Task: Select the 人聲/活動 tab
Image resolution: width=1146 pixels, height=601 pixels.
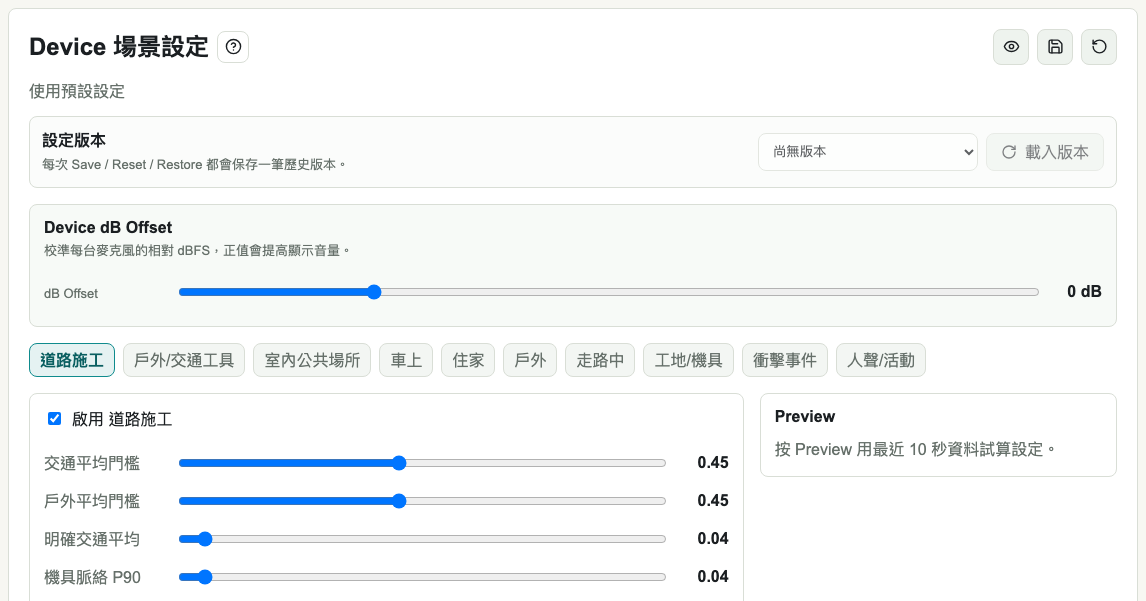Action: pos(881,360)
